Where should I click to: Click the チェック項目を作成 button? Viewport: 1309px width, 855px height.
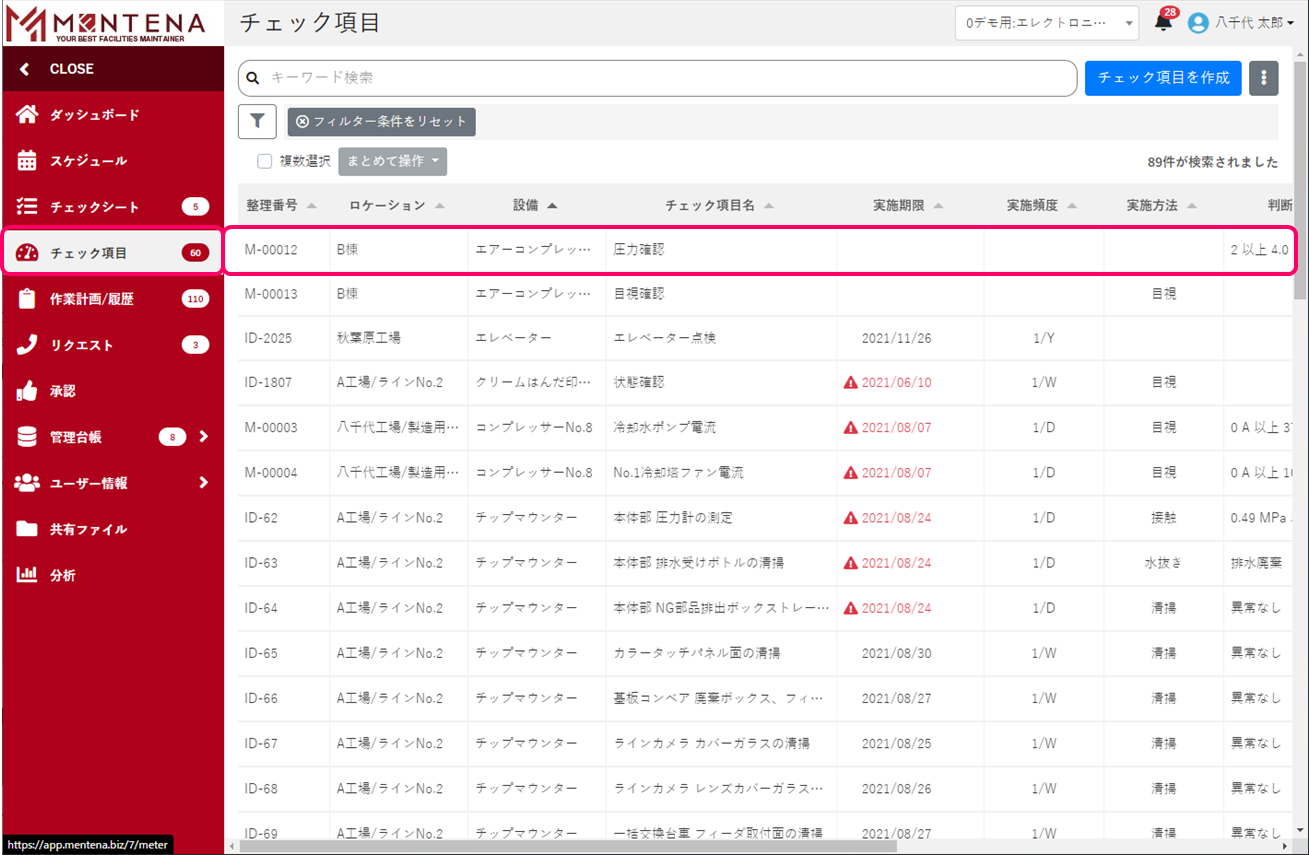tap(1163, 78)
